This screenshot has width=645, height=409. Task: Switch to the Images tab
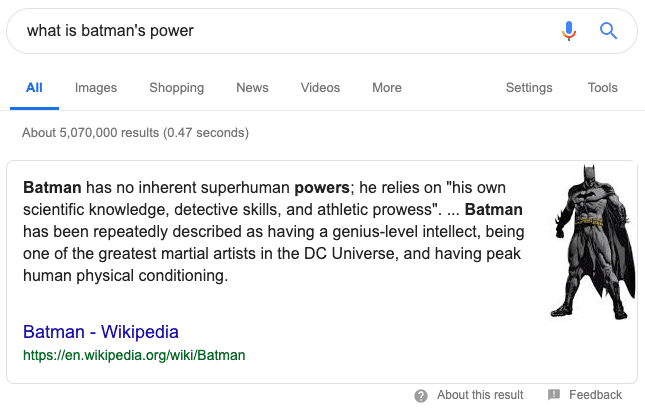click(x=96, y=88)
